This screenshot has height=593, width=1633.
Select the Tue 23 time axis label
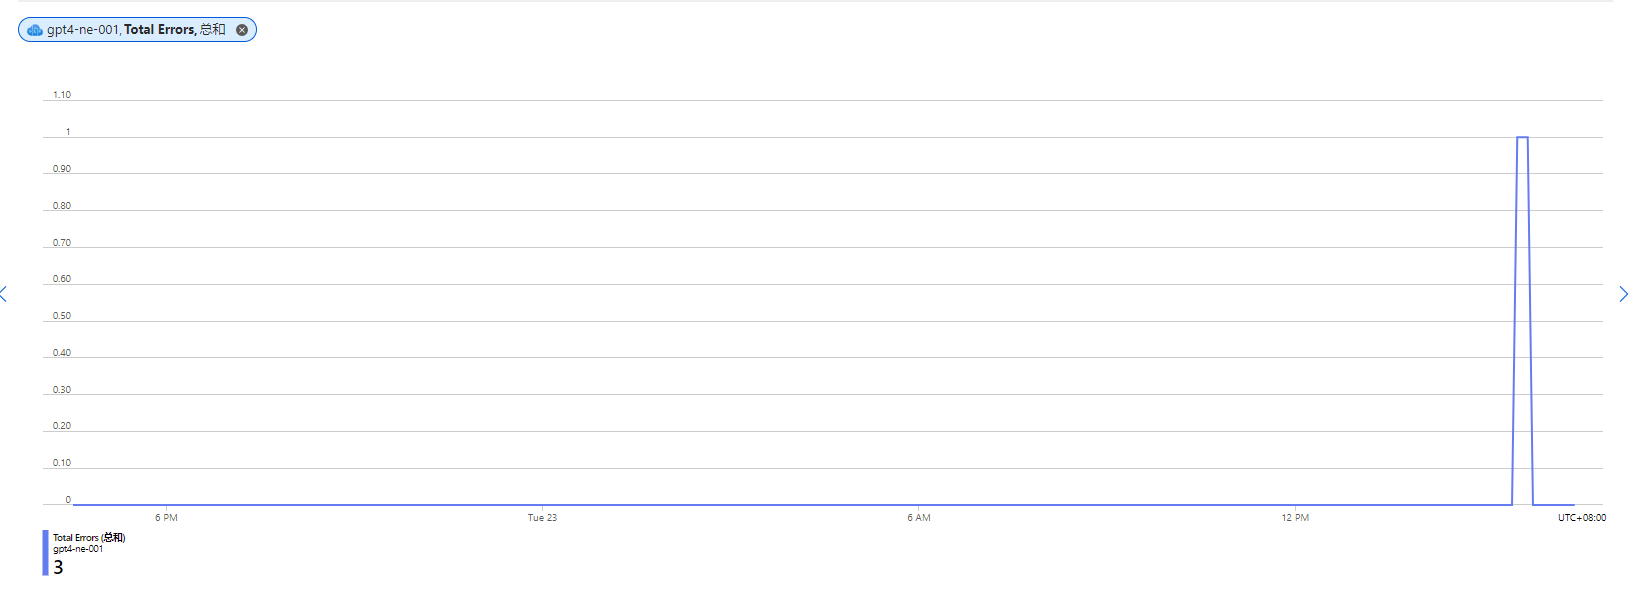click(x=542, y=518)
